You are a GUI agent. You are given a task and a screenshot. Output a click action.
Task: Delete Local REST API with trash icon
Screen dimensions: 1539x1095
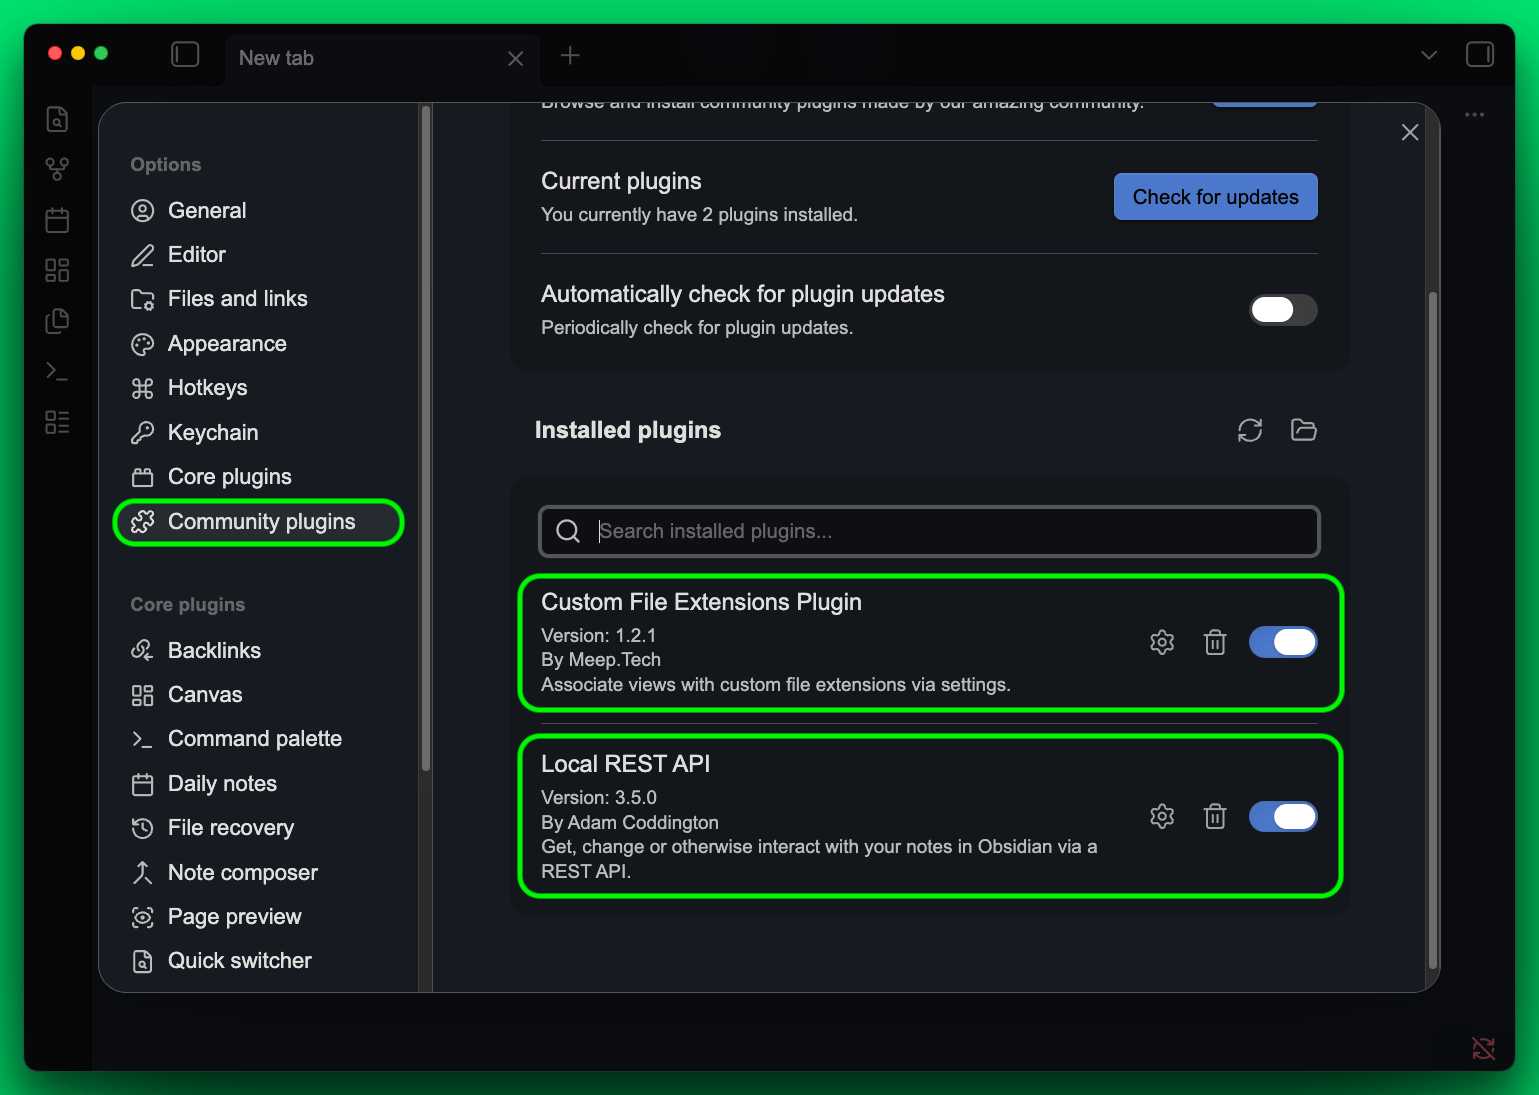tap(1215, 816)
